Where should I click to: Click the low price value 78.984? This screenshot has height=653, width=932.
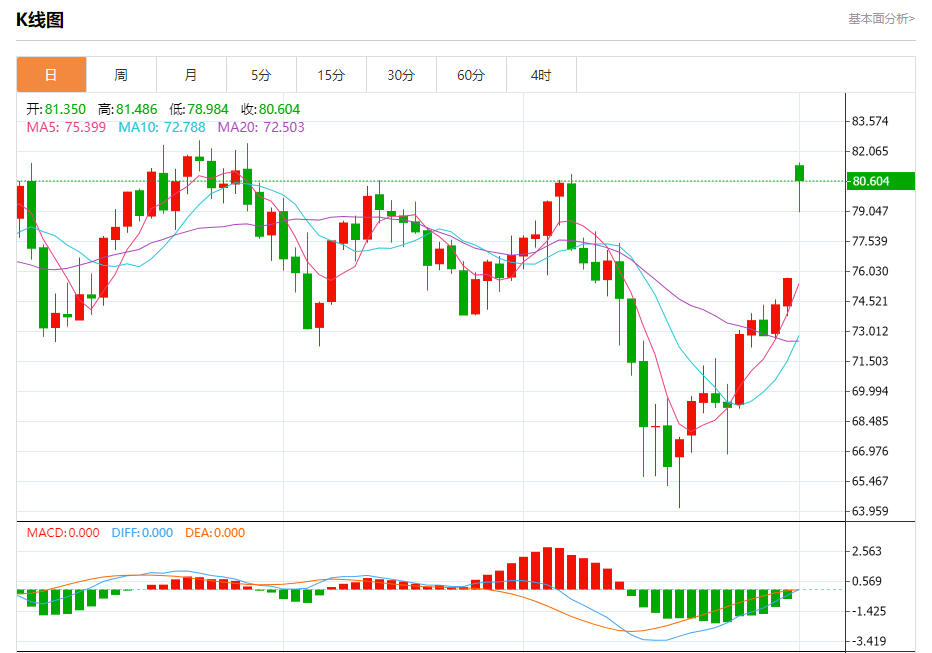[208, 109]
